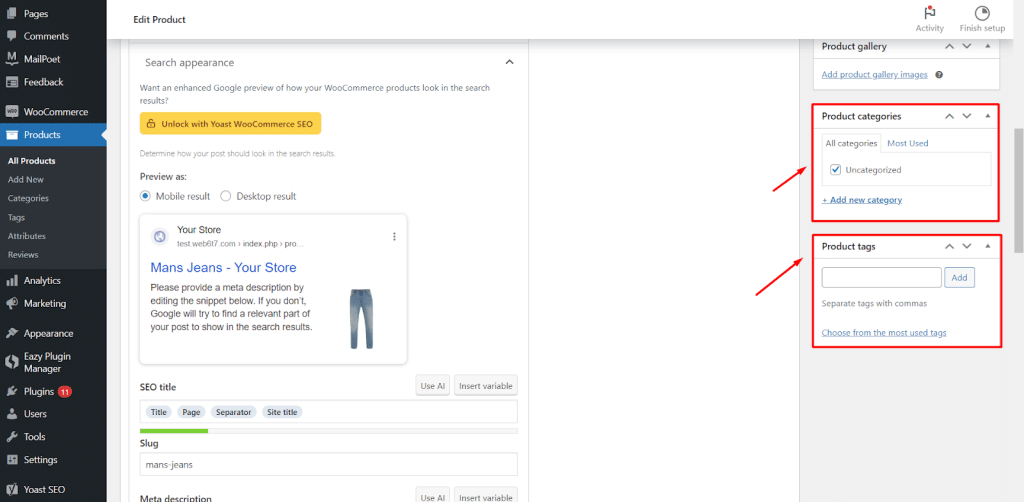Image resolution: width=1024 pixels, height=502 pixels.
Task: Click Choose from the most used tags
Action: click(884, 332)
